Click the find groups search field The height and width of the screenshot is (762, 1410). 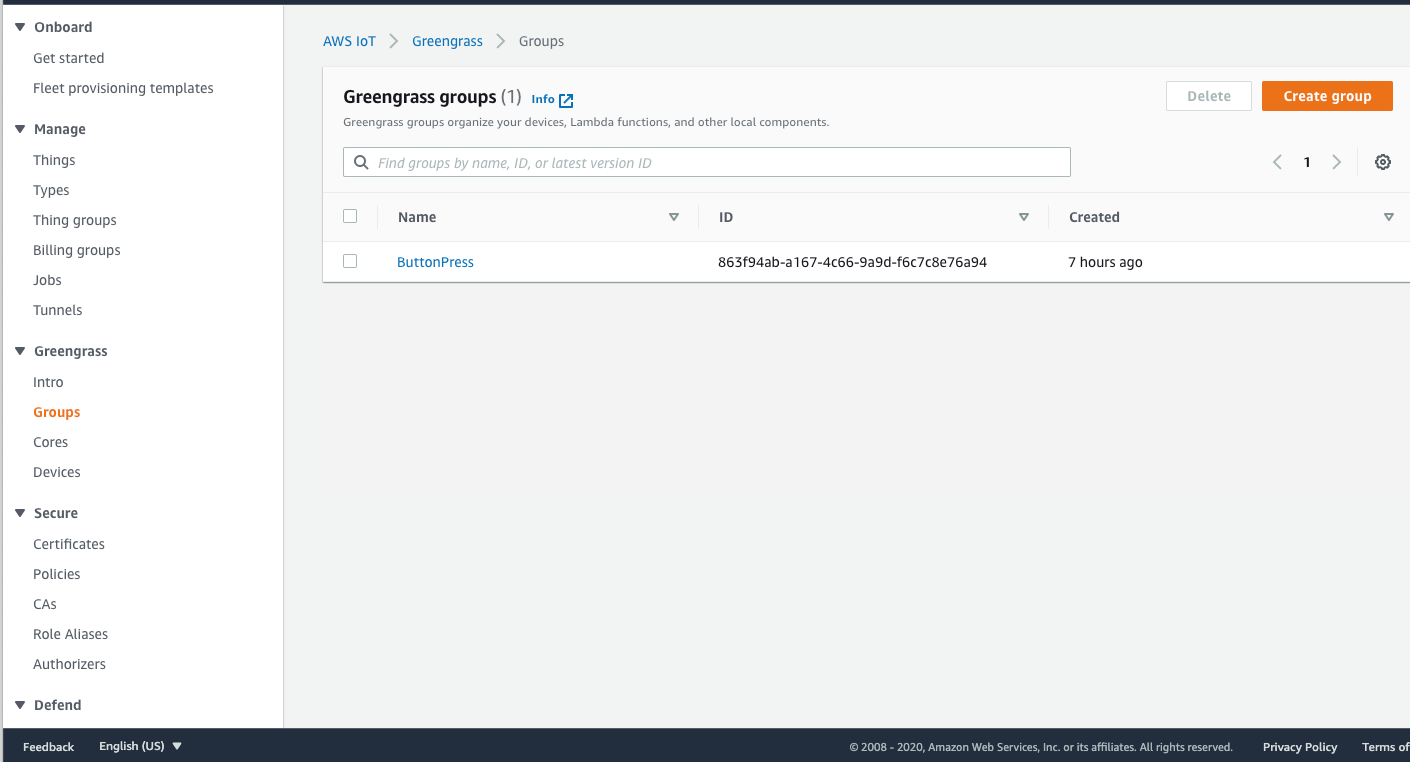[x=706, y=161]
